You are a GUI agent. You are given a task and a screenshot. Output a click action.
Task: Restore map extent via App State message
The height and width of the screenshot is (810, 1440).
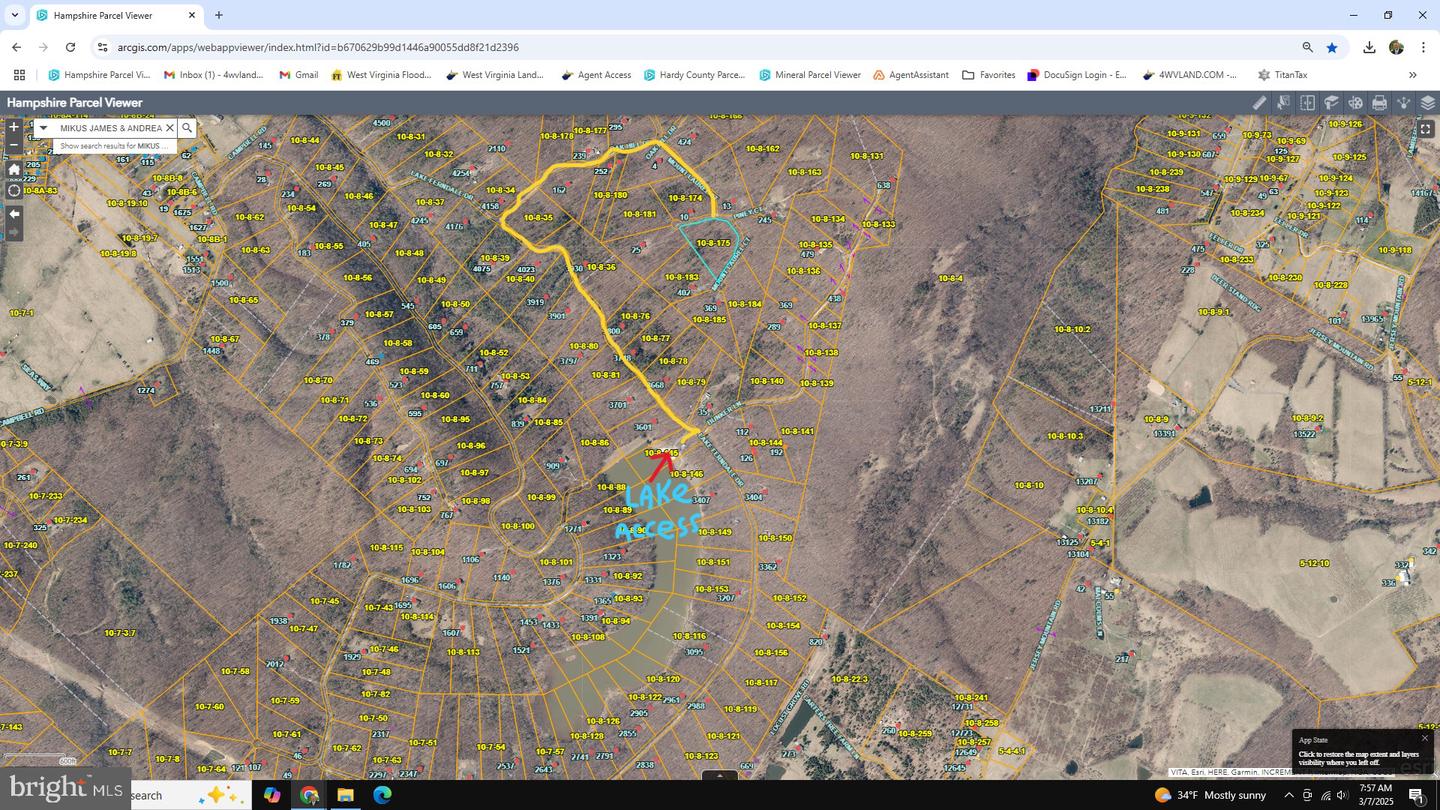(x=1358, y=758)
